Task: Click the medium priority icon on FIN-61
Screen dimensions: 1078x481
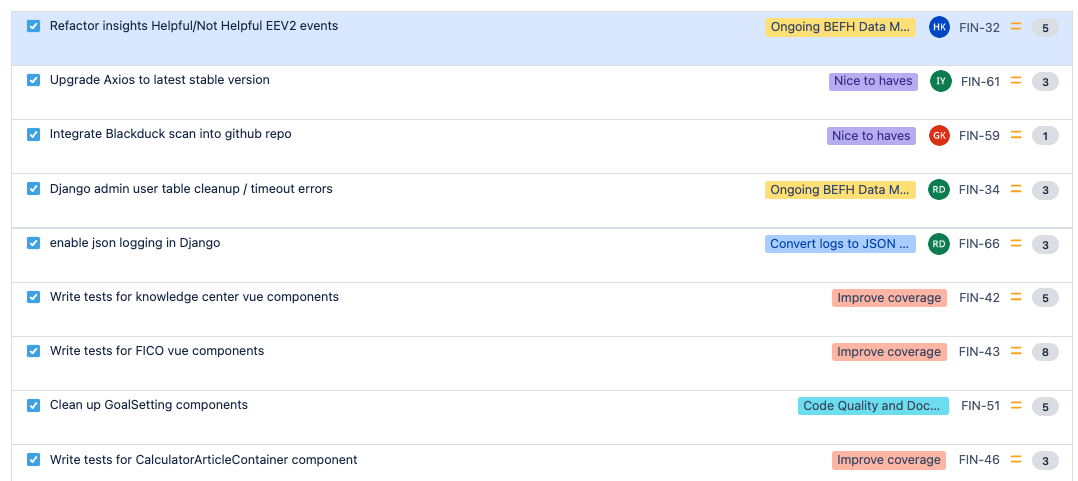Action: [1016, 81]
